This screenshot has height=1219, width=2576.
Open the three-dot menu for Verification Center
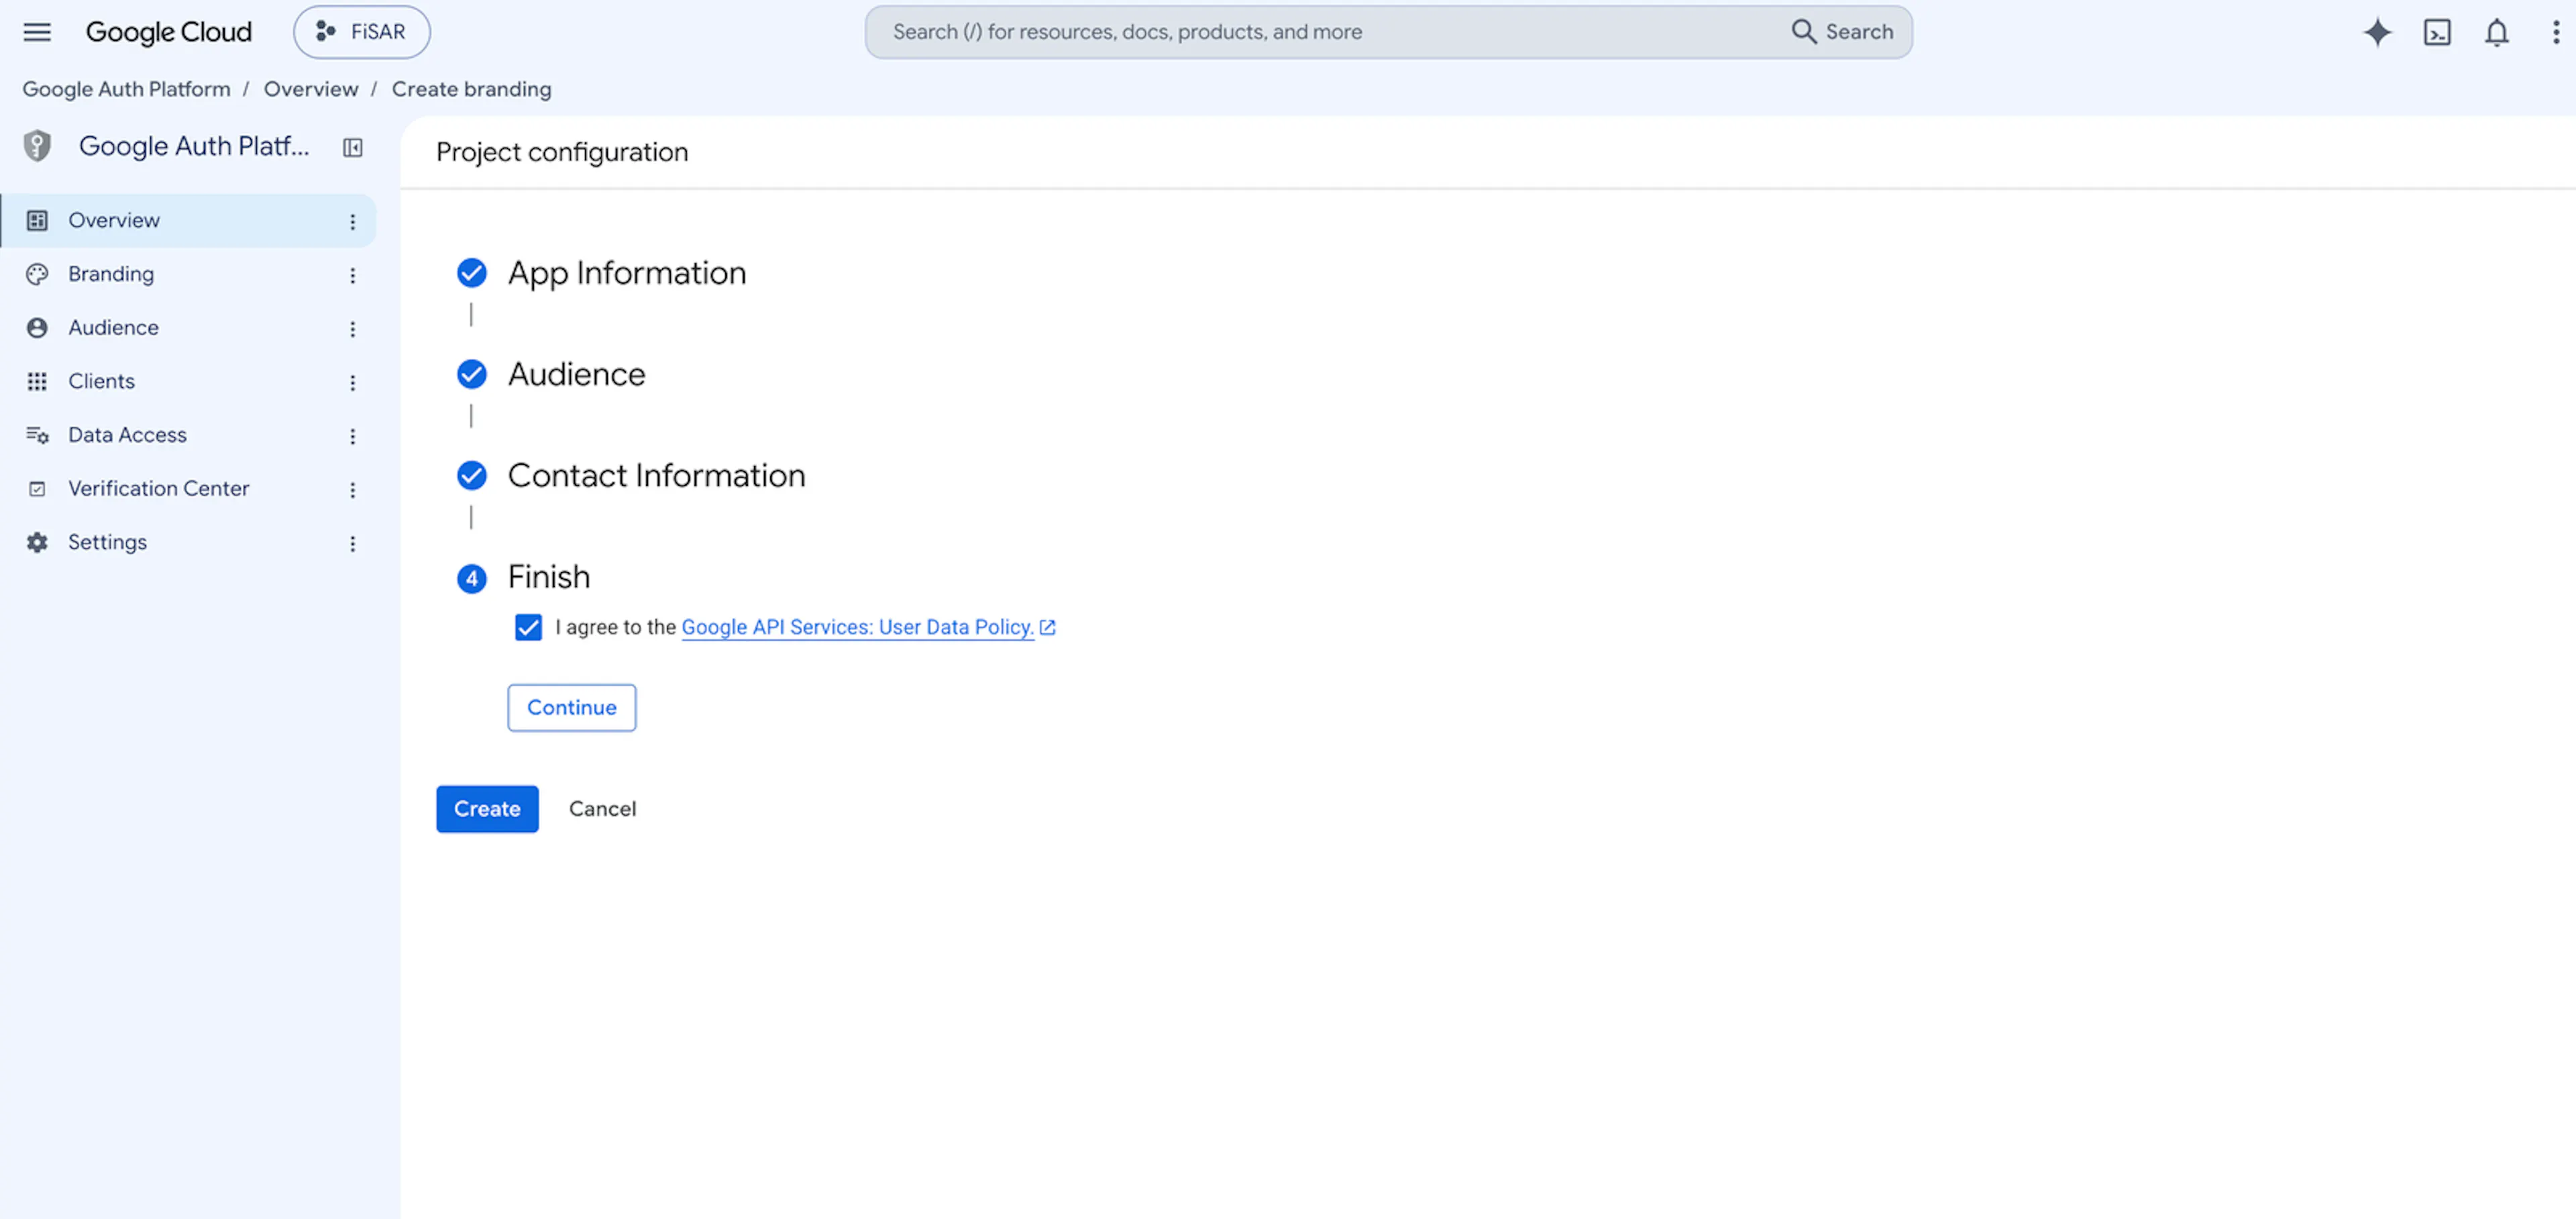[x=352, y=489]
